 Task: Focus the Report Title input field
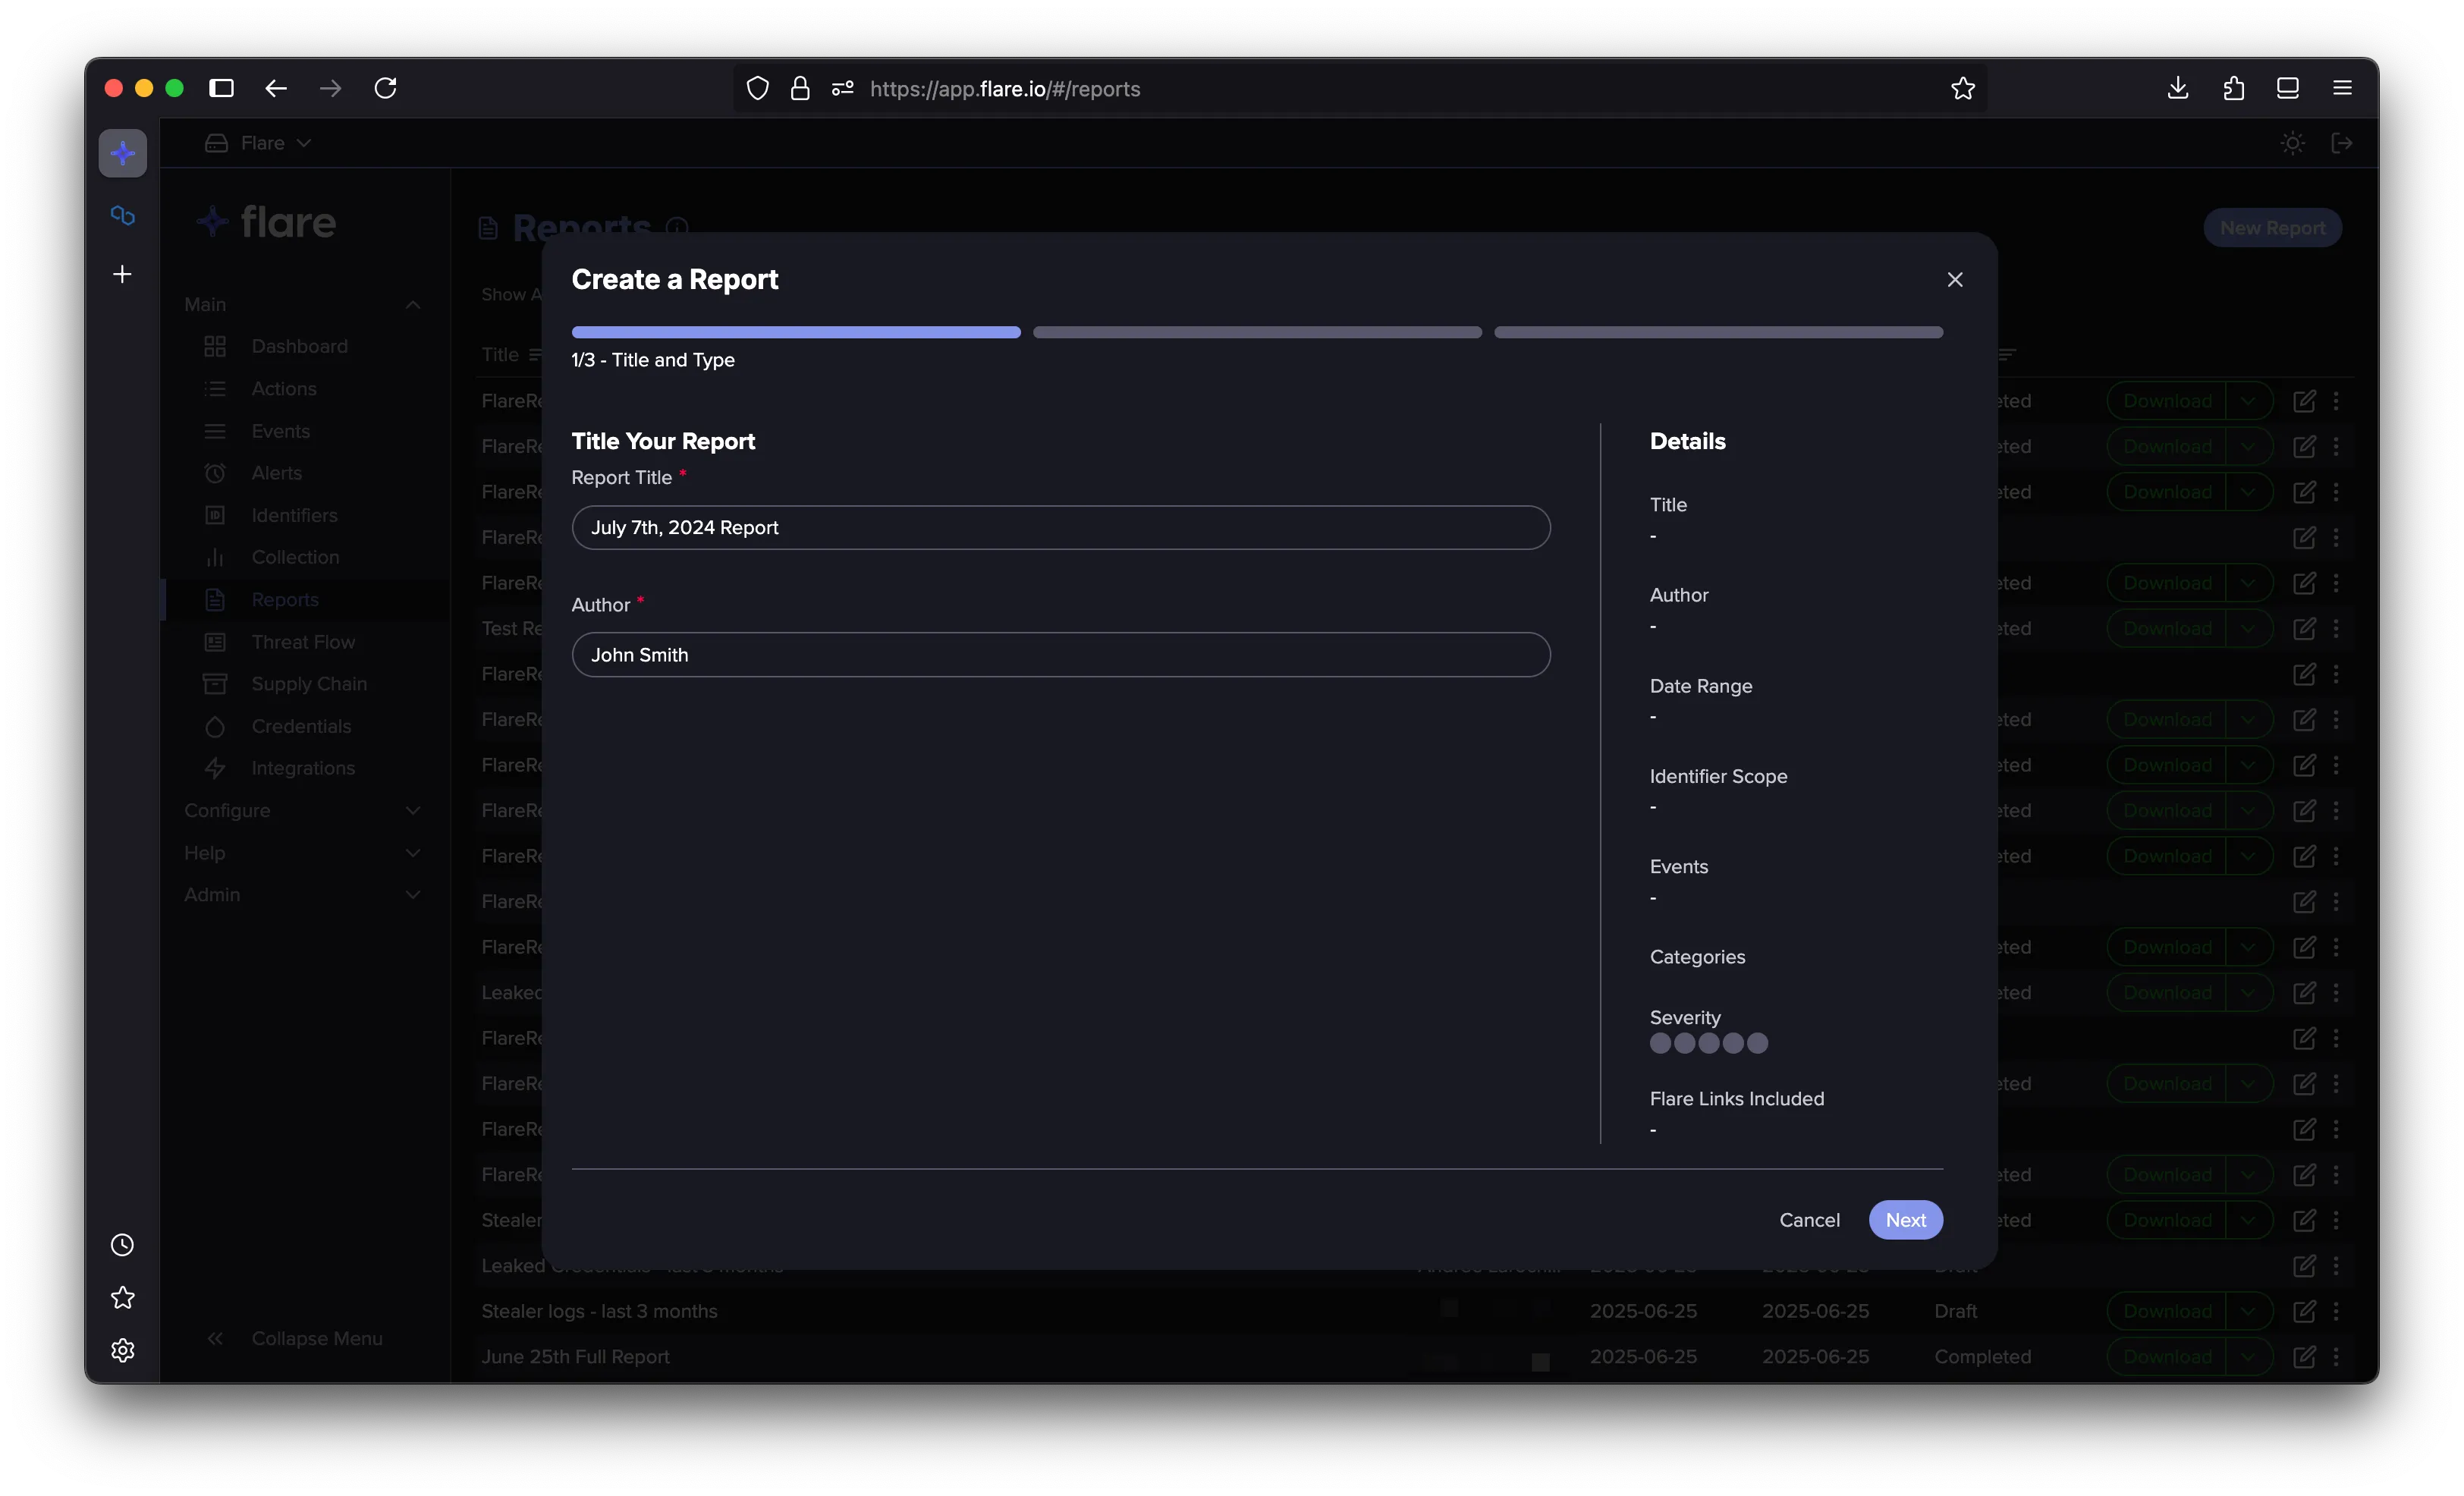[x=1060, y=527]
